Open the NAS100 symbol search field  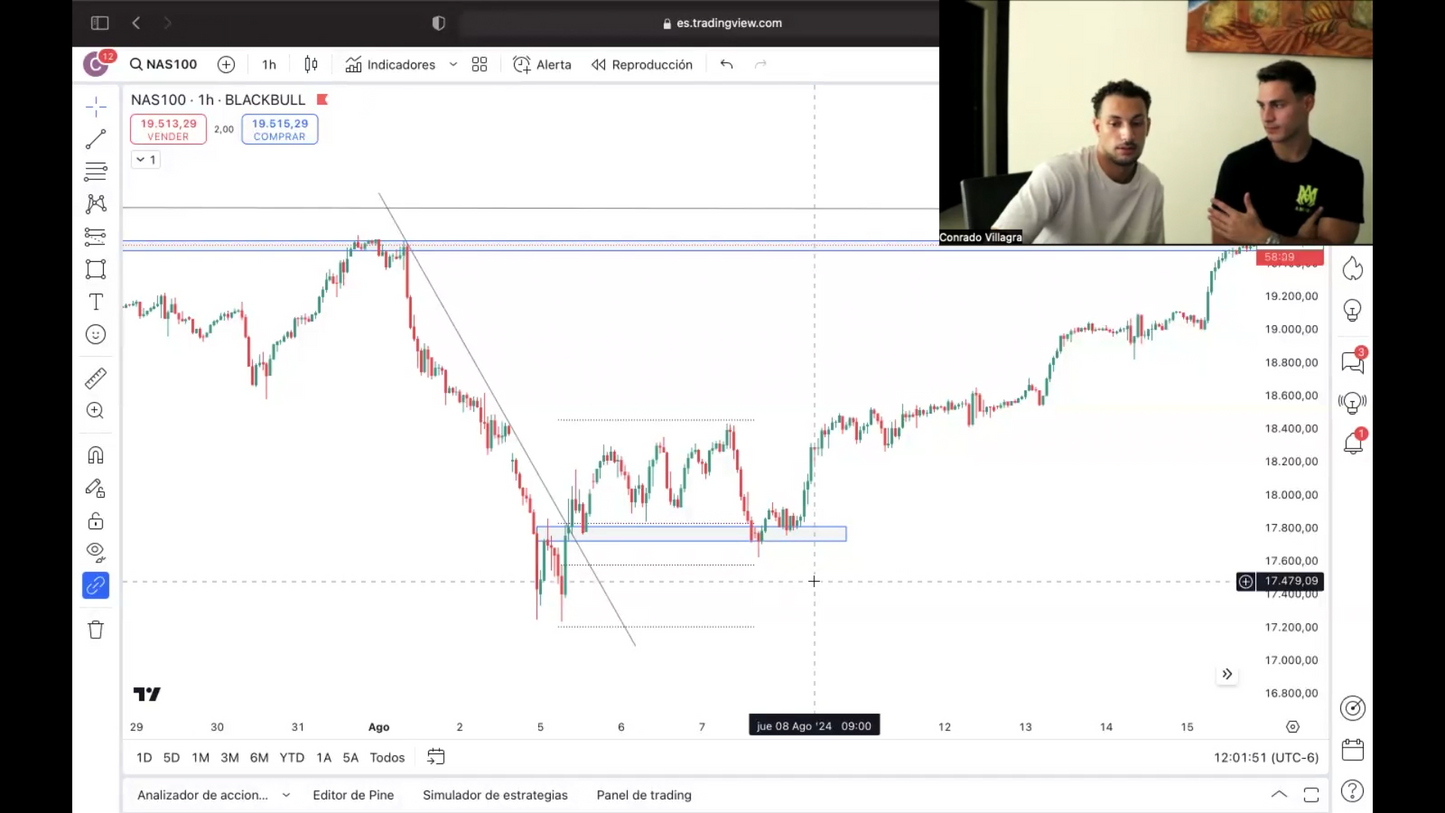(164, 65)
